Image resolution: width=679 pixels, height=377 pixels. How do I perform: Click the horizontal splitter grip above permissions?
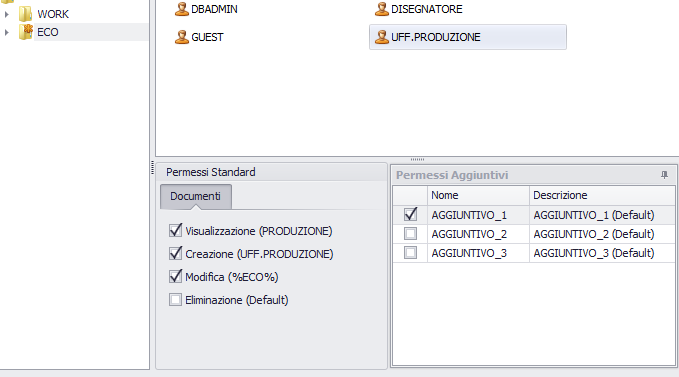pos(417,159)
